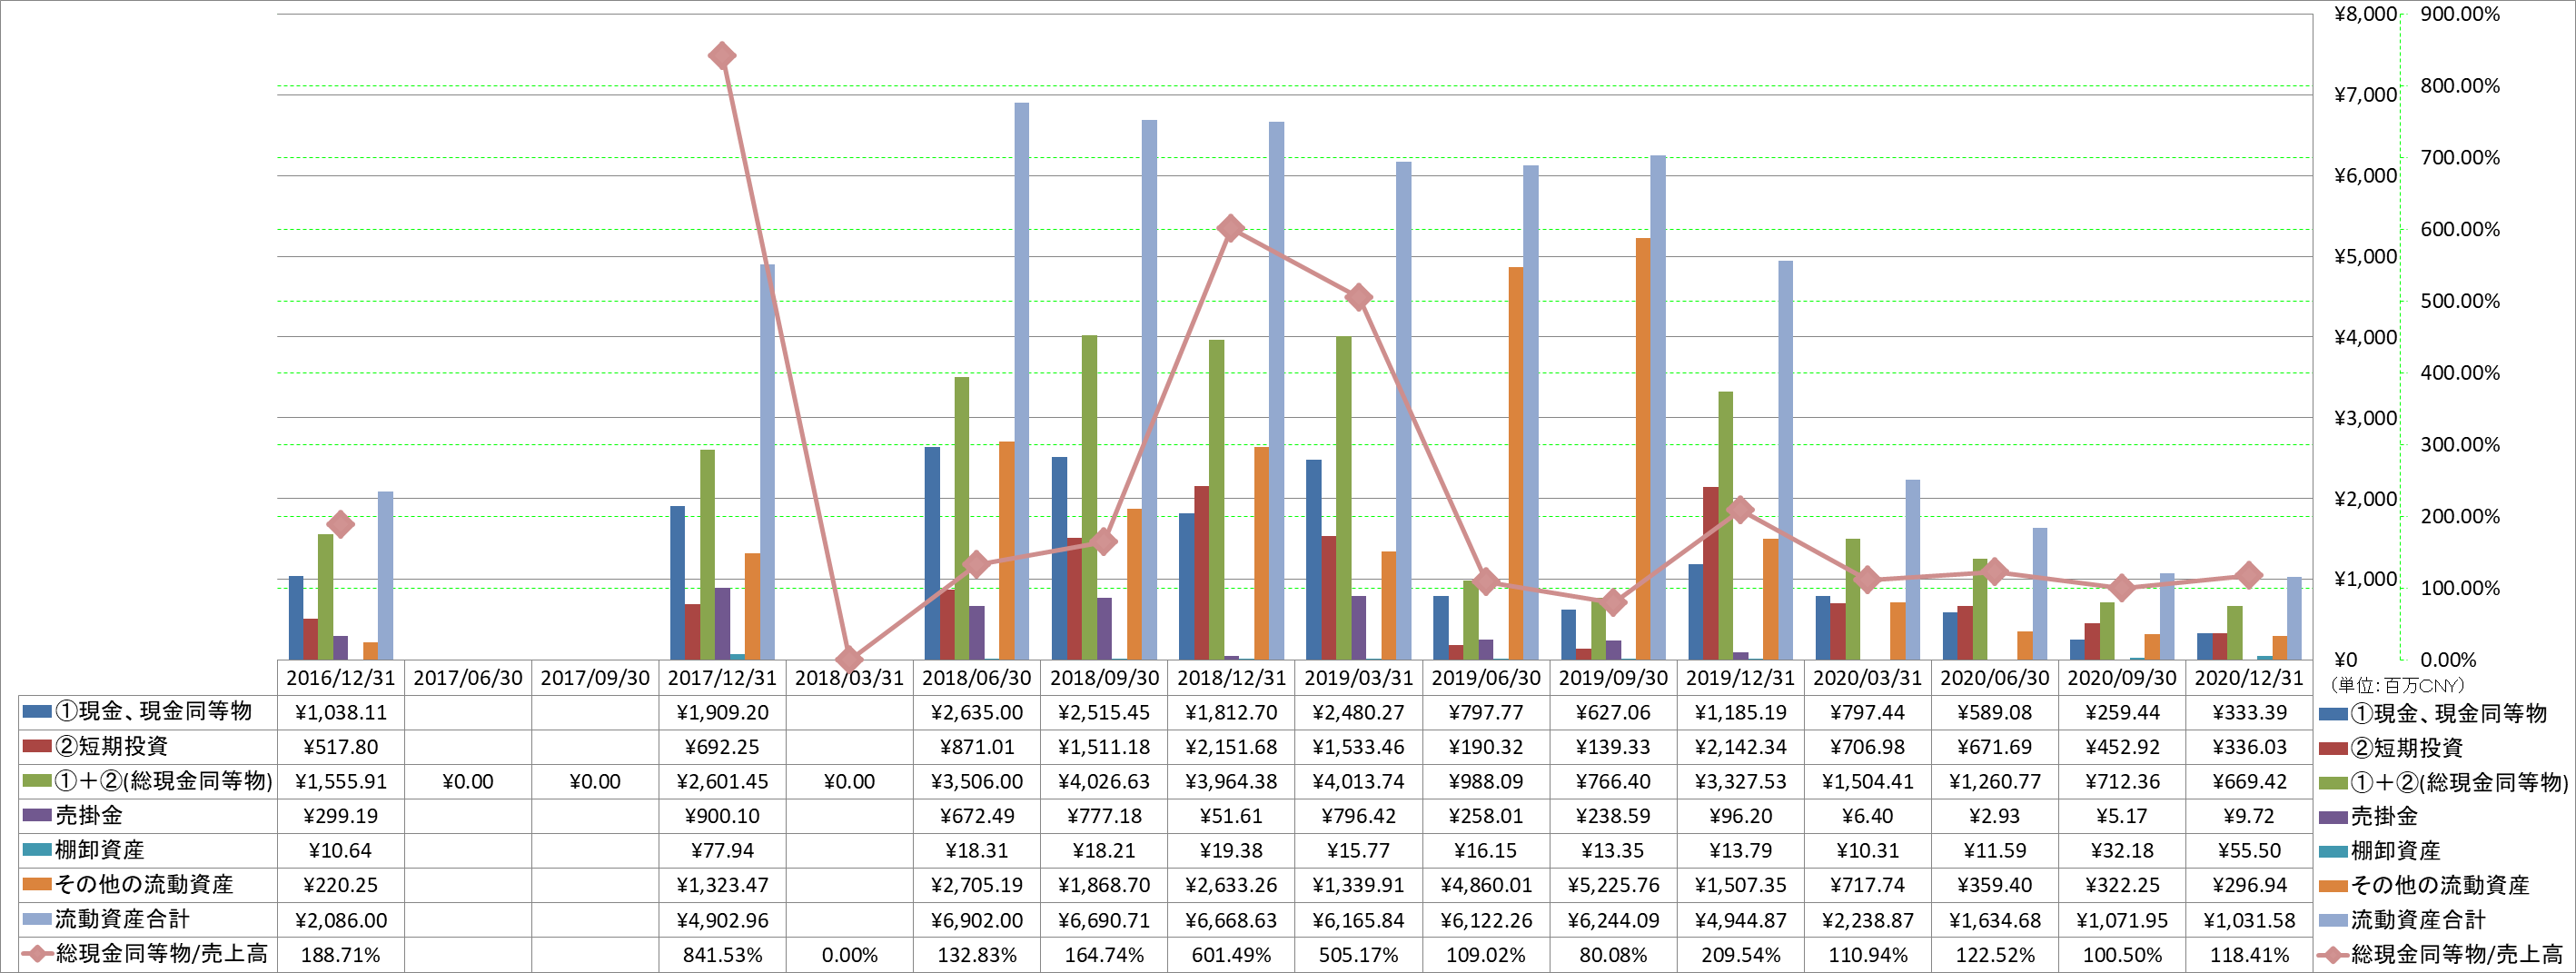Click the date header 2019/09/30

tap(1613, 678)
